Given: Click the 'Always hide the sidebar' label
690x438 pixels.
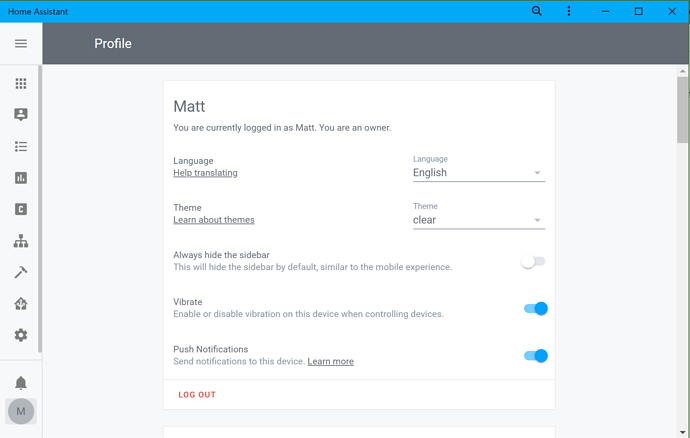Looking at the screenshot, I should click(x=221, y=255).
